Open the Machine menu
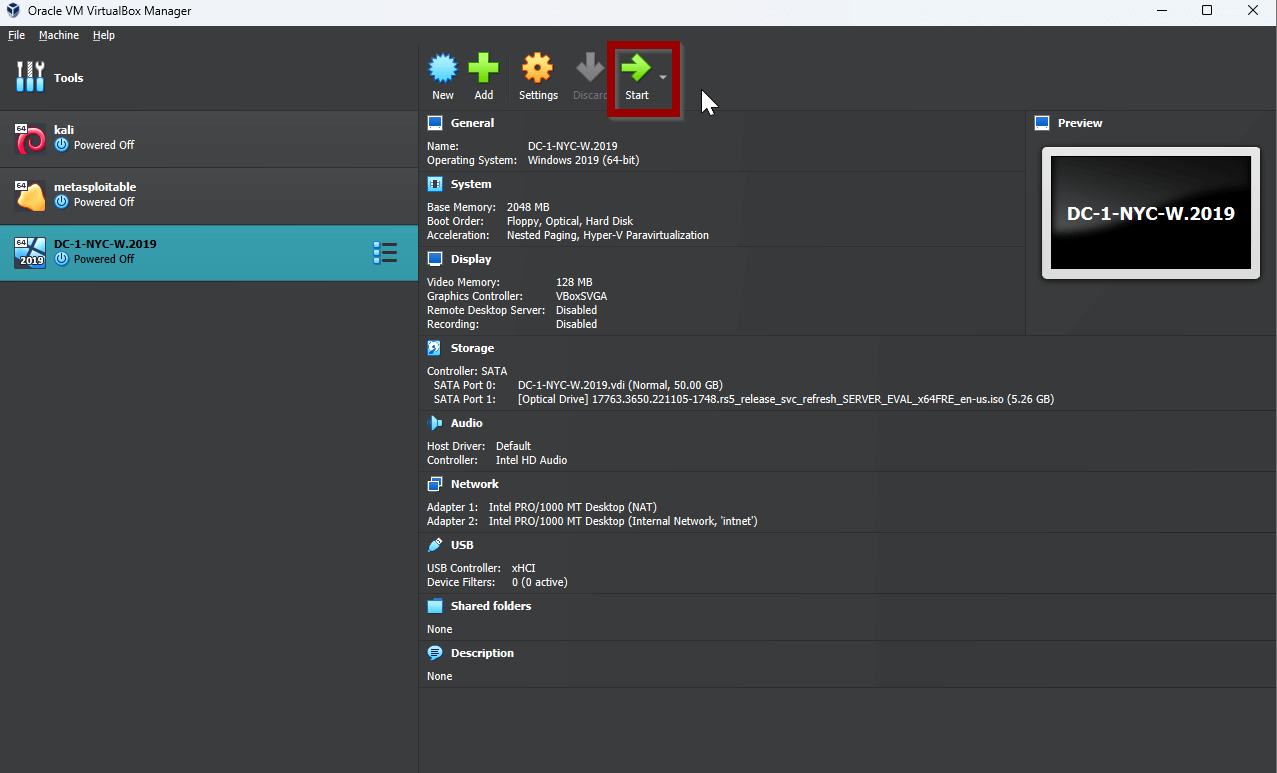Screen dimensions: 1277x773 coord(59,35)
